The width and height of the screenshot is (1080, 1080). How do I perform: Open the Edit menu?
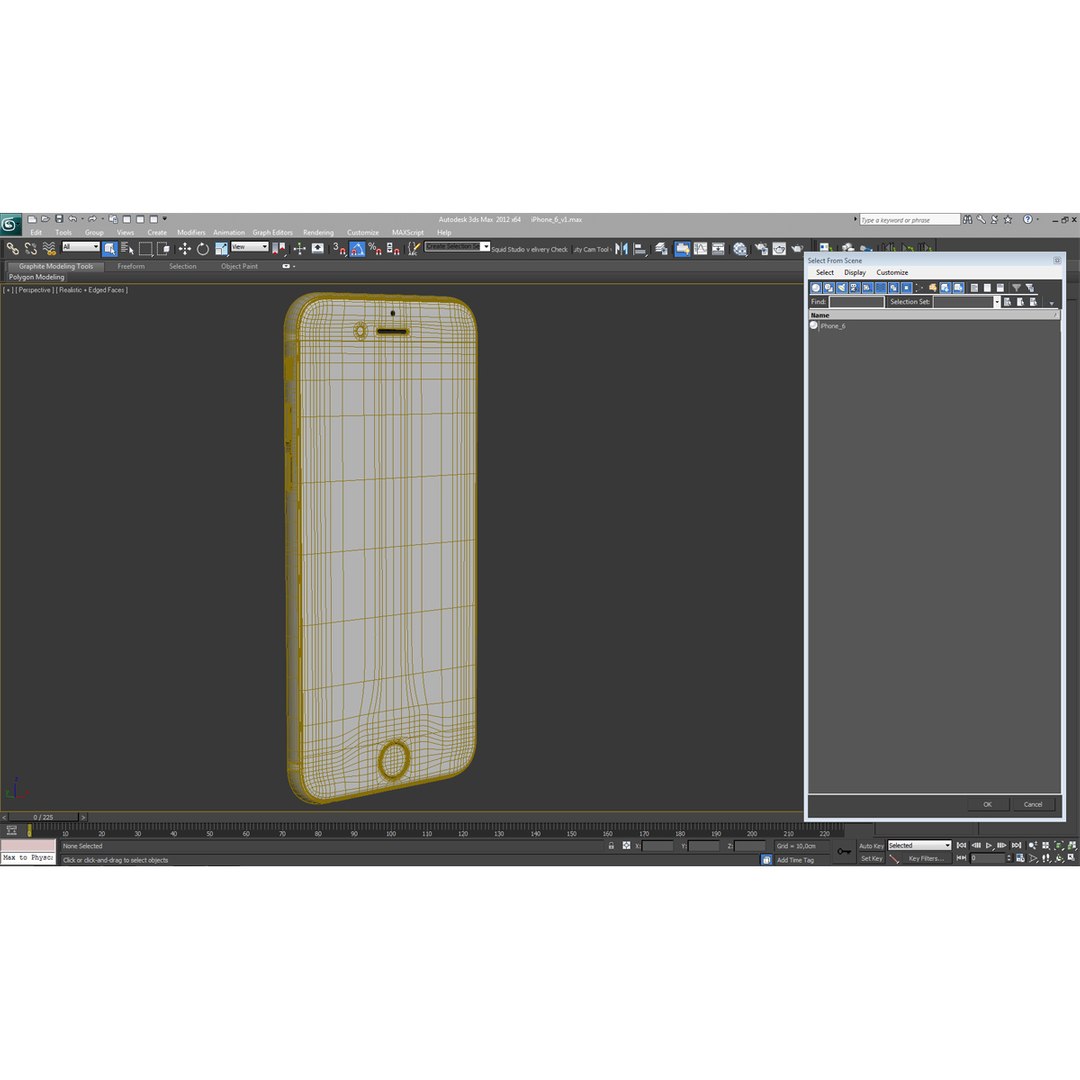36,232
